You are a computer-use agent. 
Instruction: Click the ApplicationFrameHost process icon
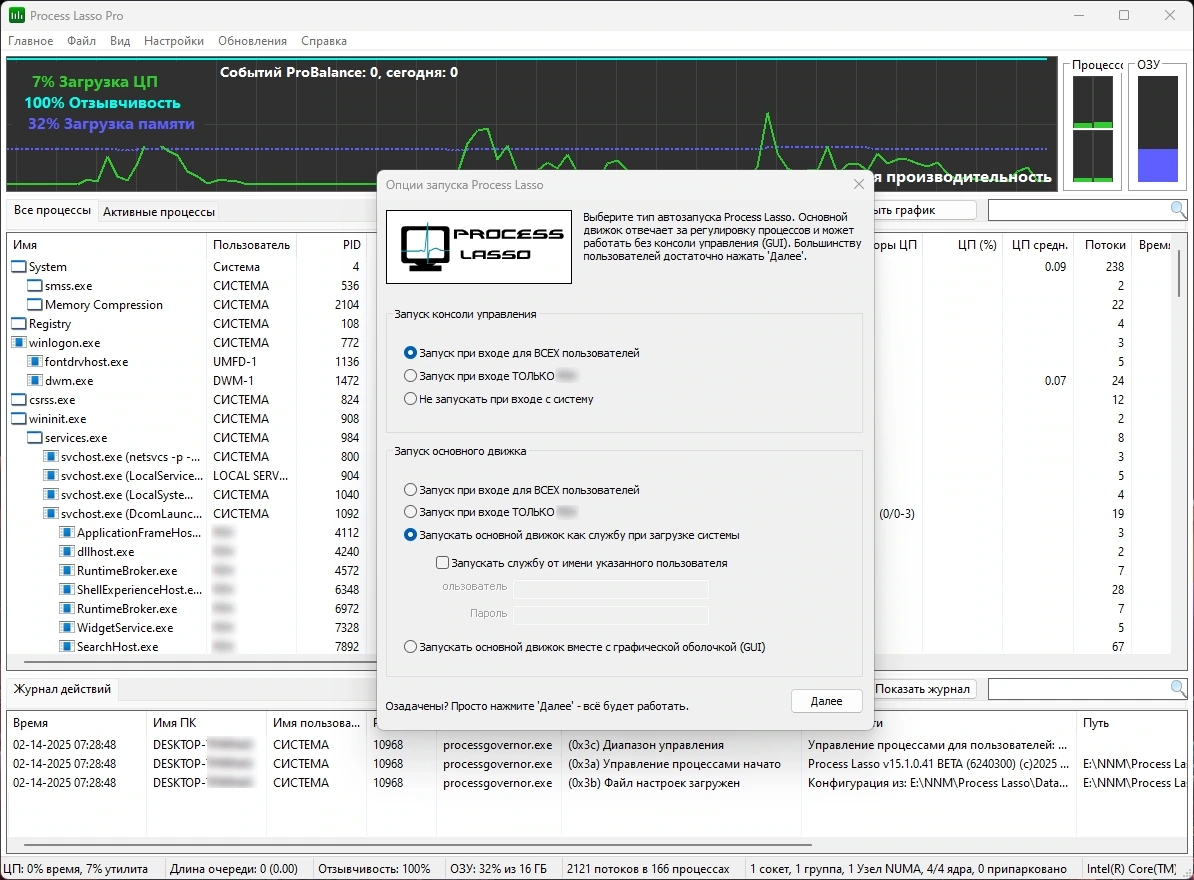pyautogui.click(x=66, y=533)
